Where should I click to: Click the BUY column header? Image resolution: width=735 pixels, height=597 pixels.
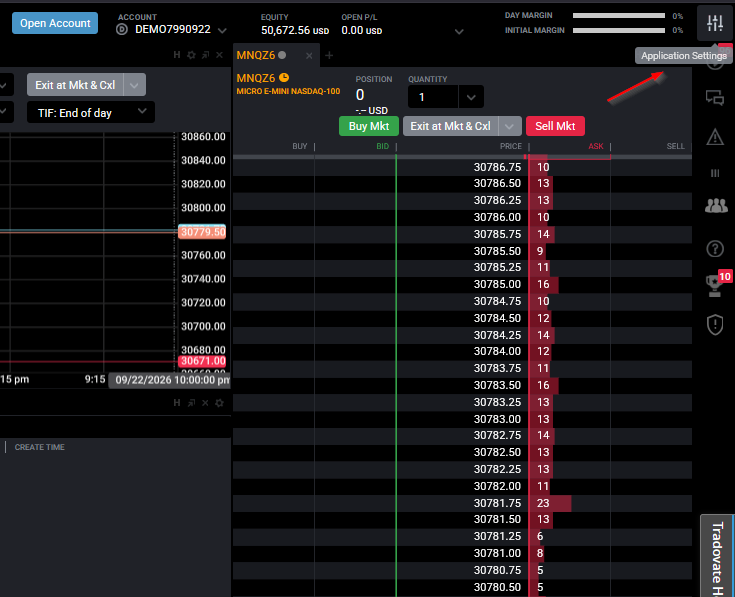tap(300, 146)
